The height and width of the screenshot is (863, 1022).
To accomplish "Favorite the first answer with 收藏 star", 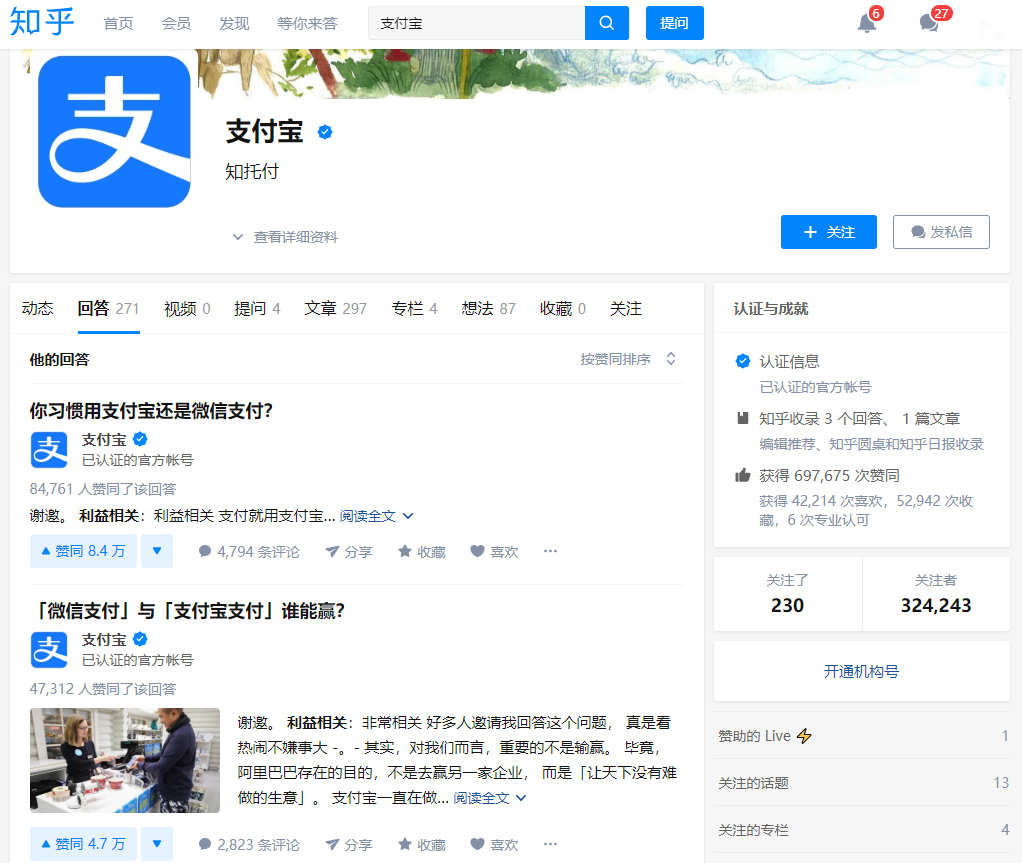I will tap(422, 551).
